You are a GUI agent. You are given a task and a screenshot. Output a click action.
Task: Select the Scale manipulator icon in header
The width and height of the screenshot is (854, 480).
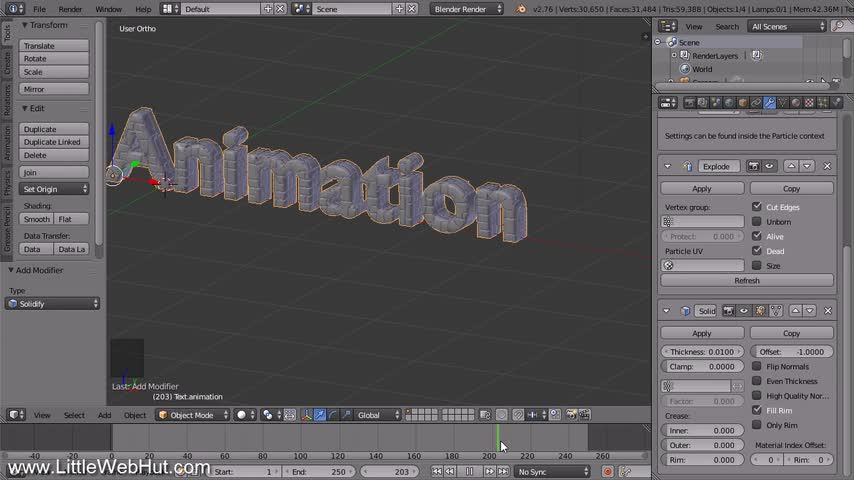[346, 415]
